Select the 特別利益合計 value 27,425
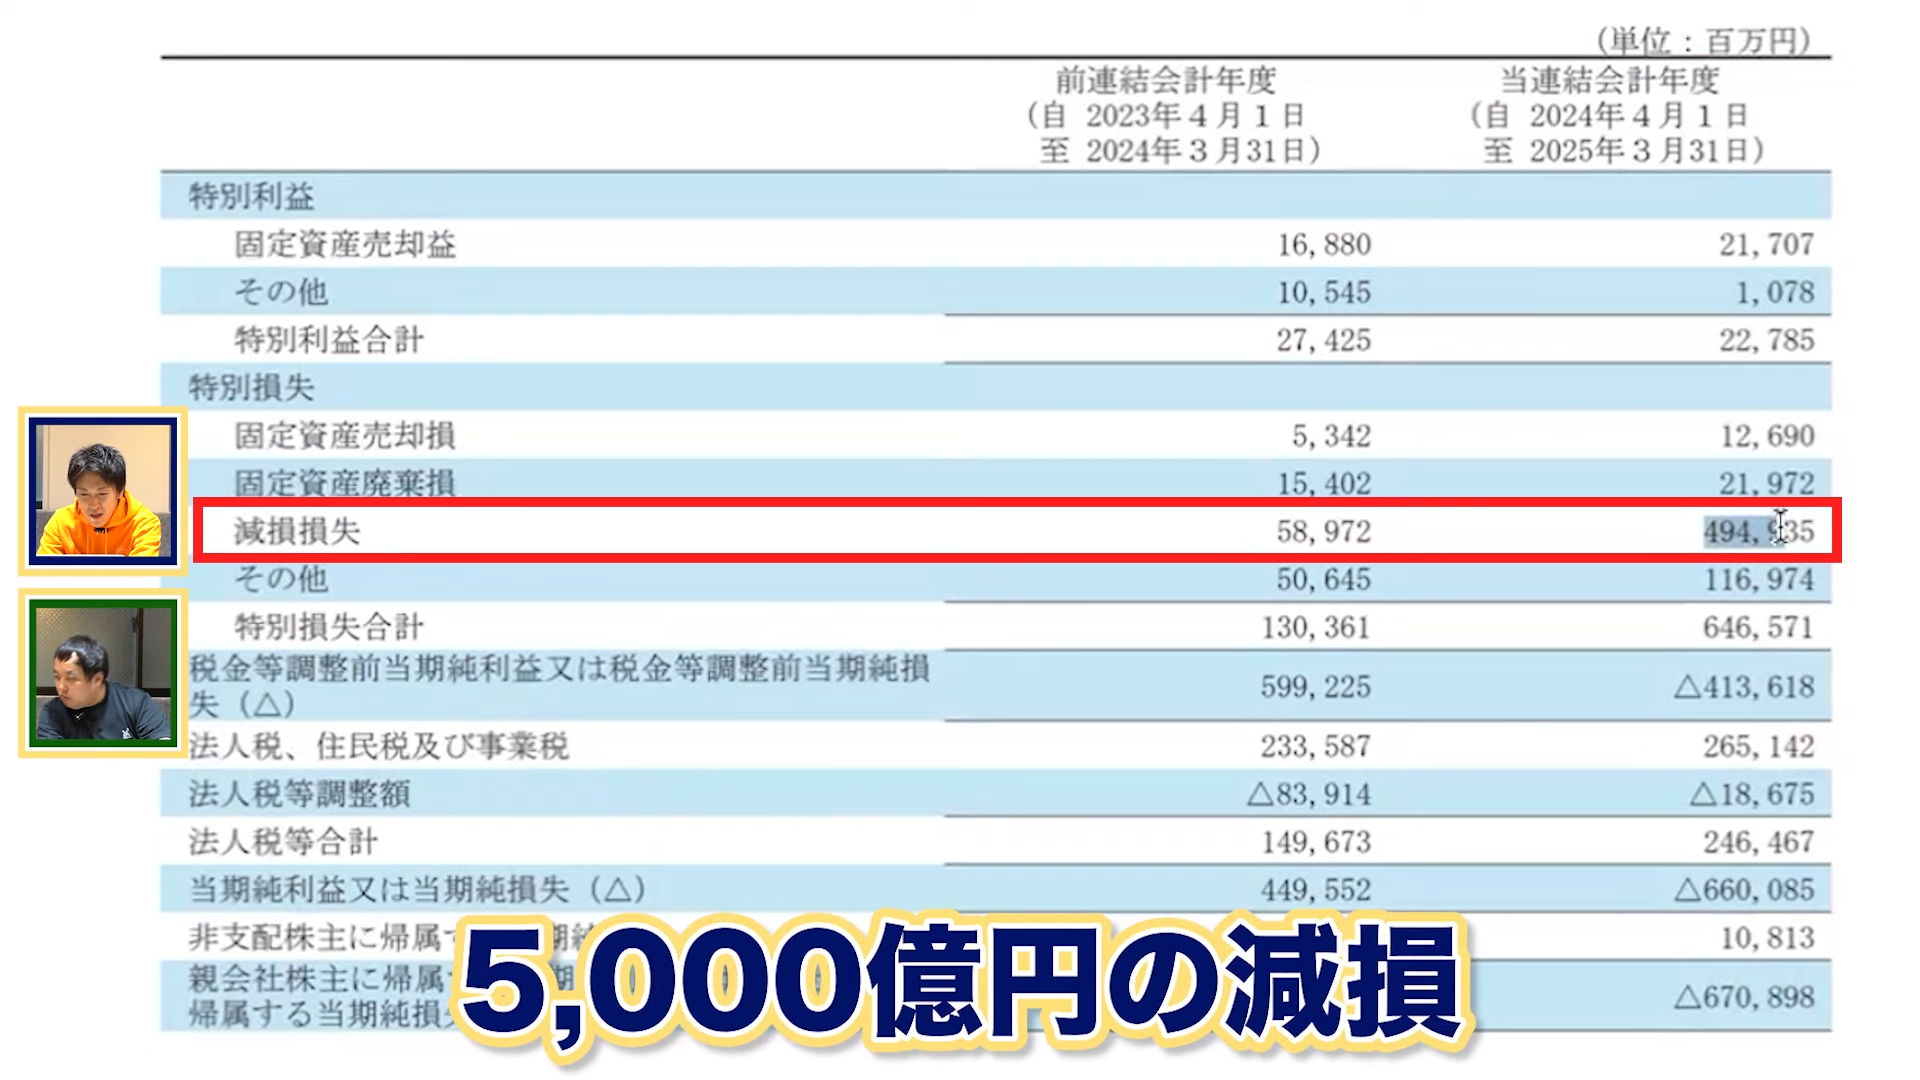 pos(1320,340)
